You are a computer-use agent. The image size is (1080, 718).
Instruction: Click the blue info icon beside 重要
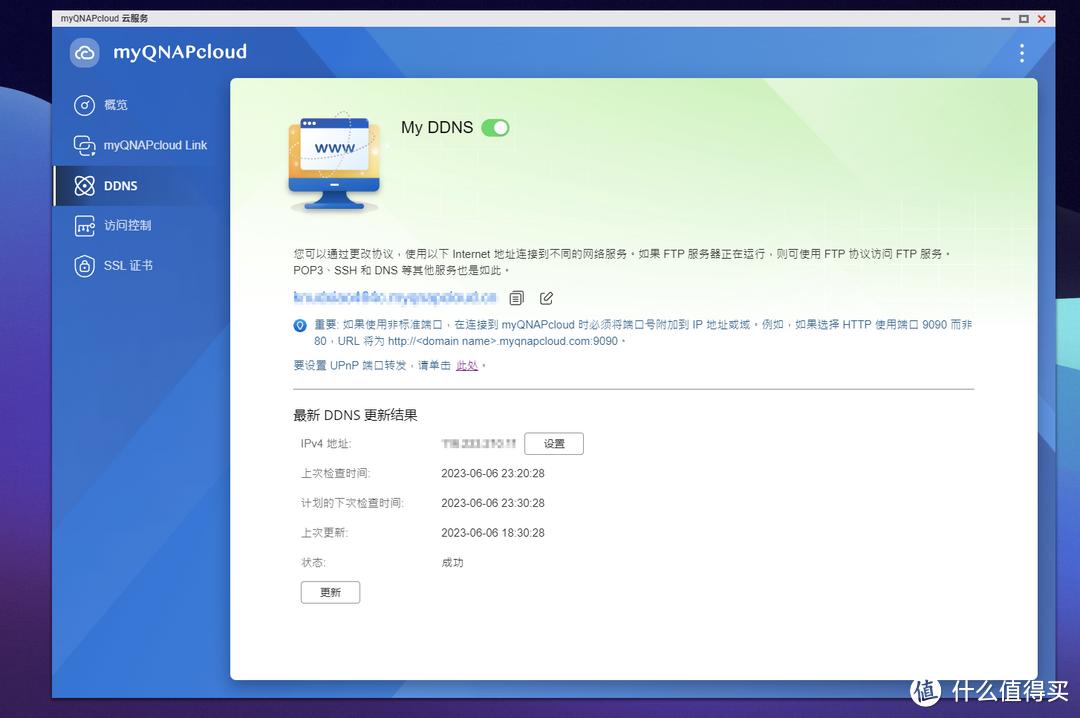pyautogui.click(x=300, y=324)
